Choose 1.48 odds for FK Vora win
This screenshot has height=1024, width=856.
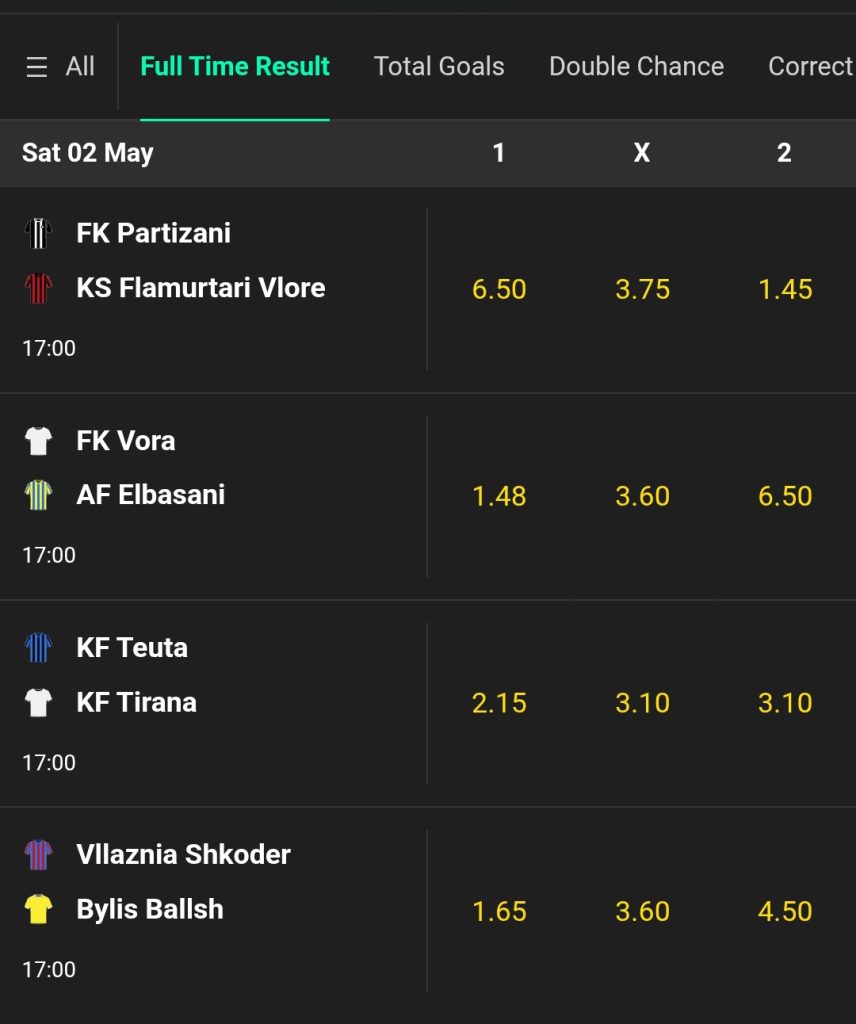(499, 496)
